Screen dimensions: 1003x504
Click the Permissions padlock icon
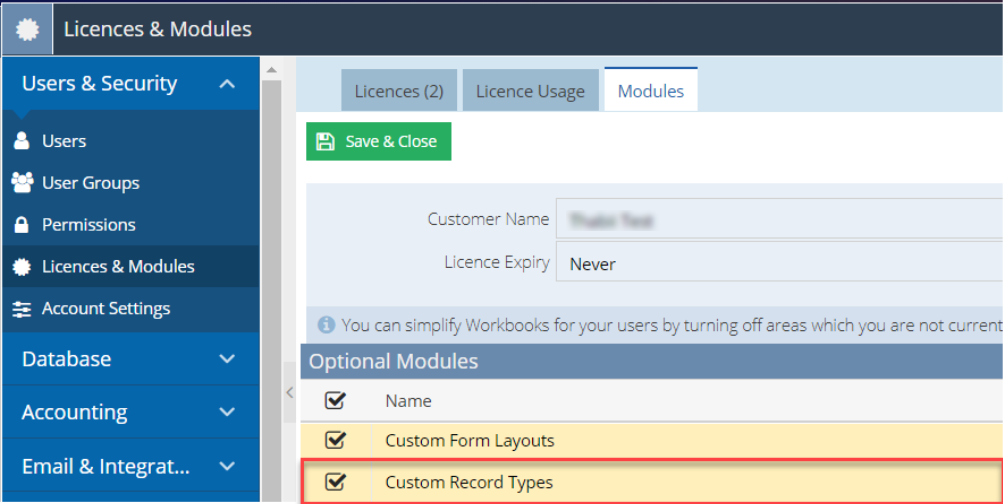[x=22, y=224]
